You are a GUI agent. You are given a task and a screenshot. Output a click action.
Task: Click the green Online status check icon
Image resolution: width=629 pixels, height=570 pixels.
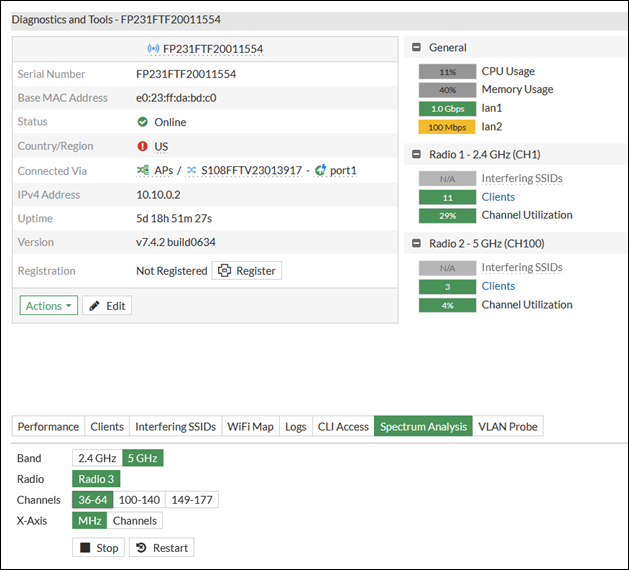(x=143, y=122)
